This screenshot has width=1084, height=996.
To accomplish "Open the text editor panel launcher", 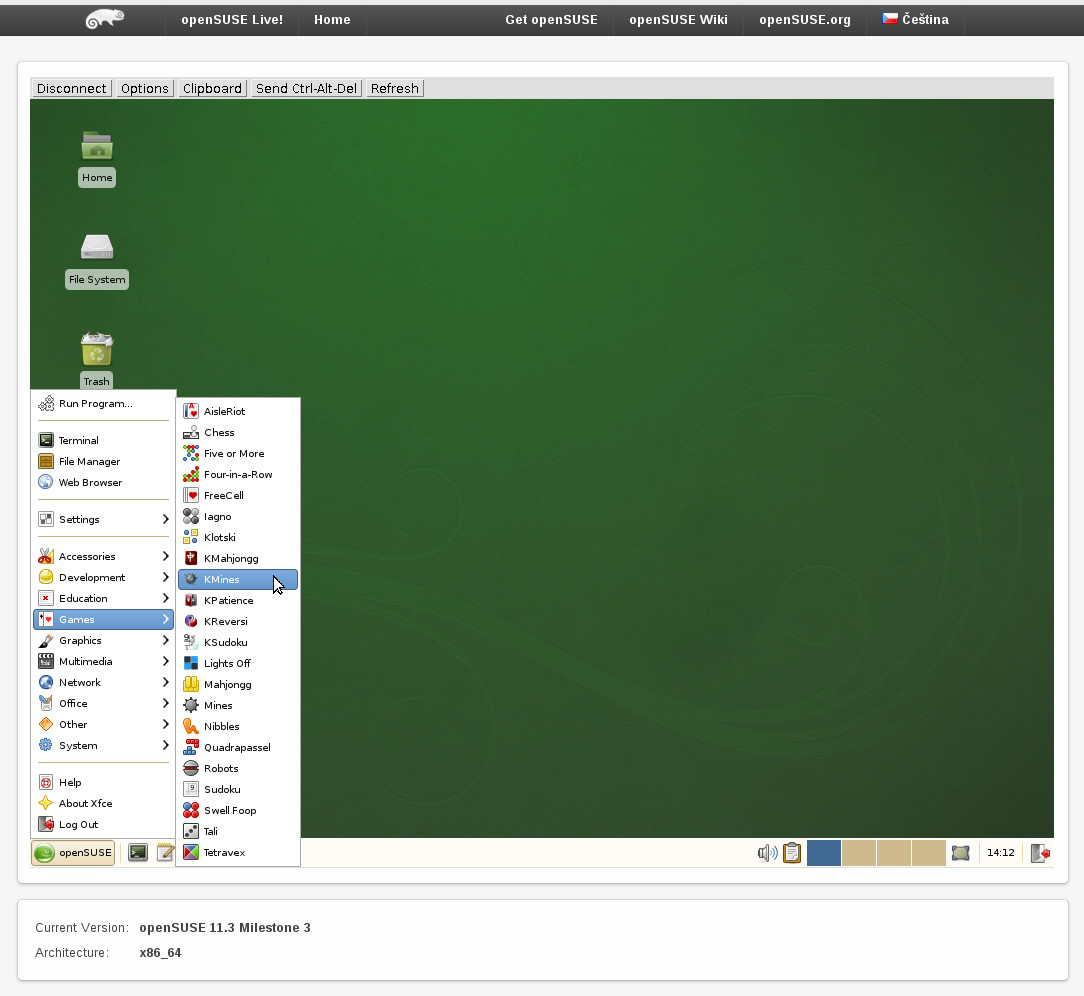I will [x=165, y=852].
